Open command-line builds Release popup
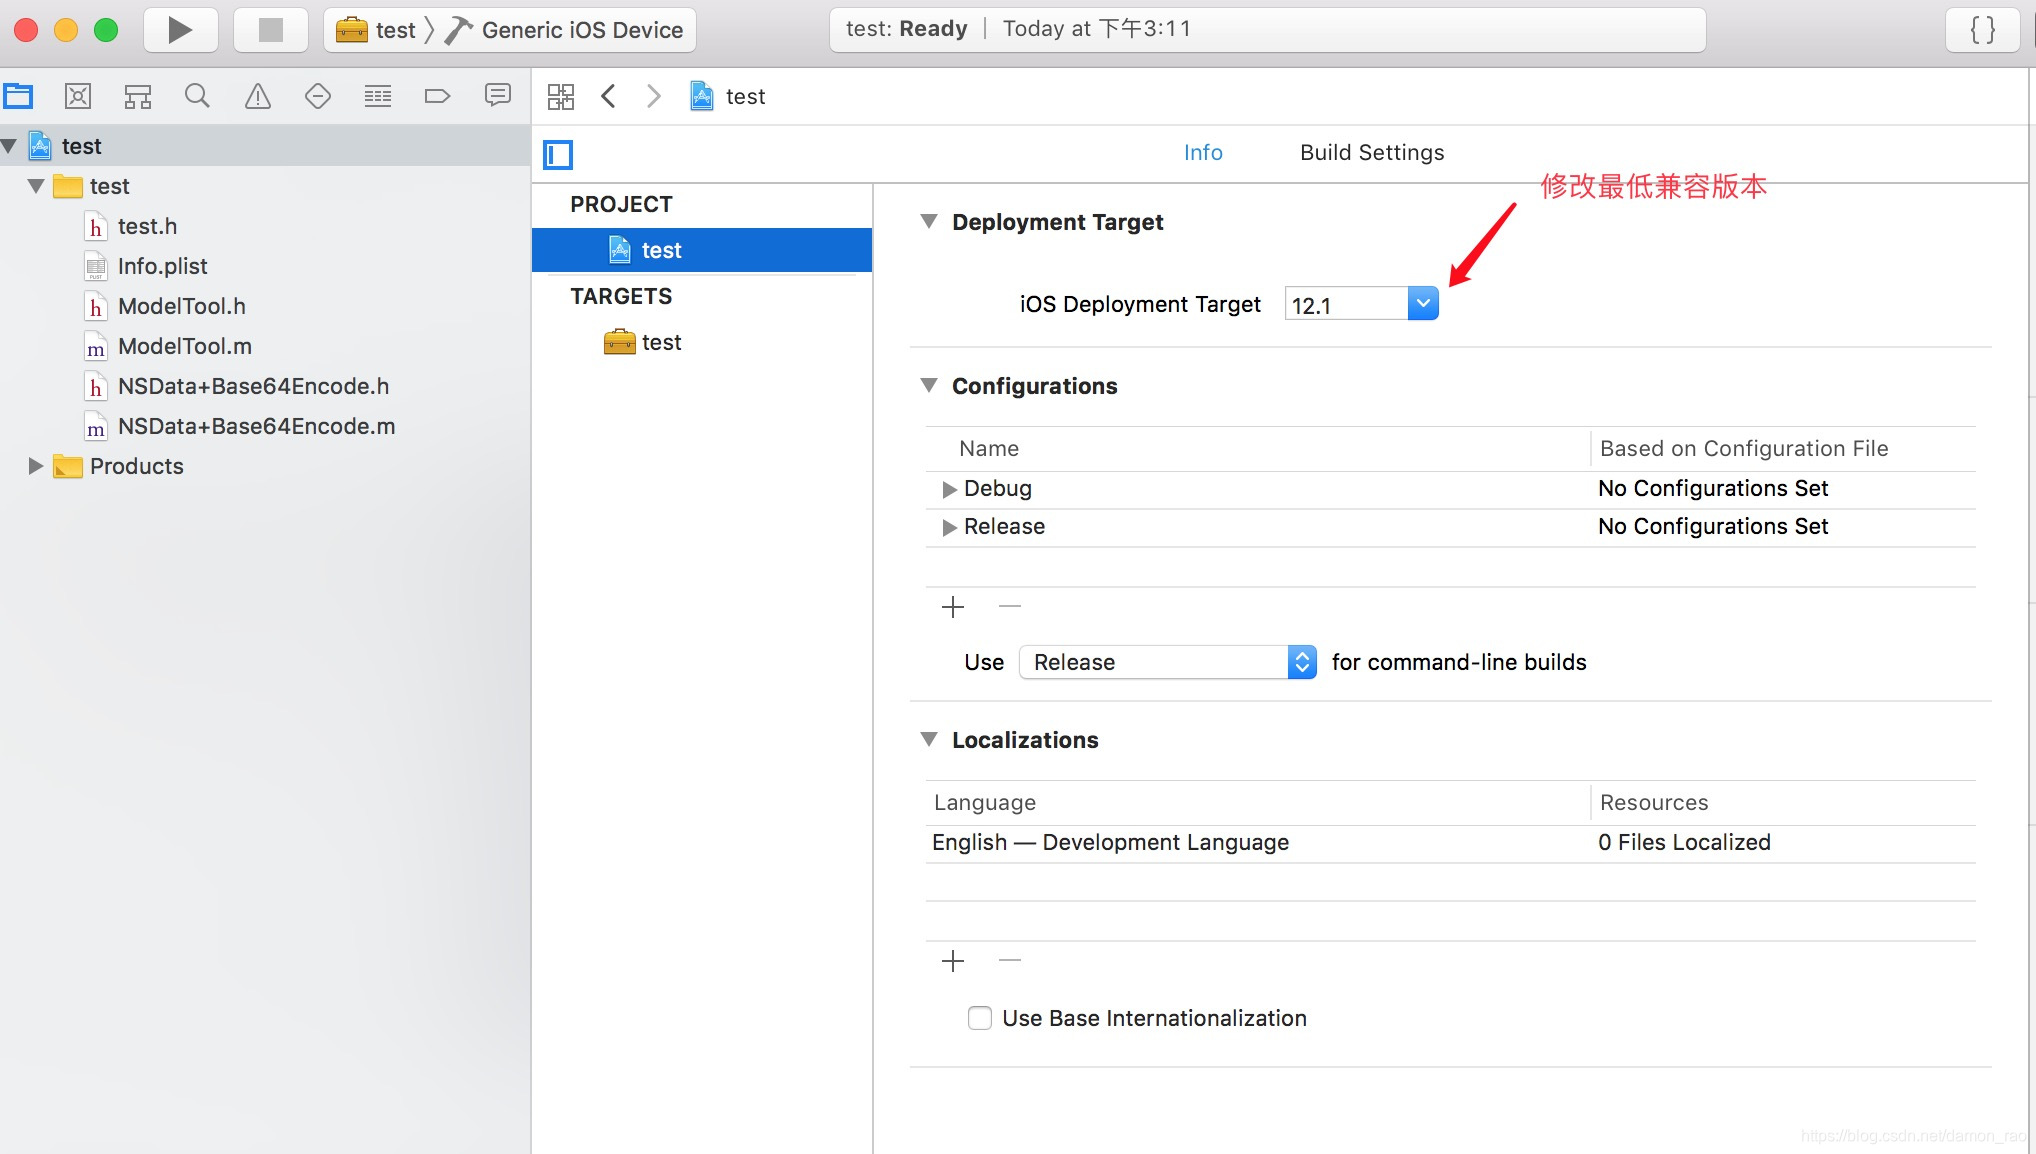 1168,662
